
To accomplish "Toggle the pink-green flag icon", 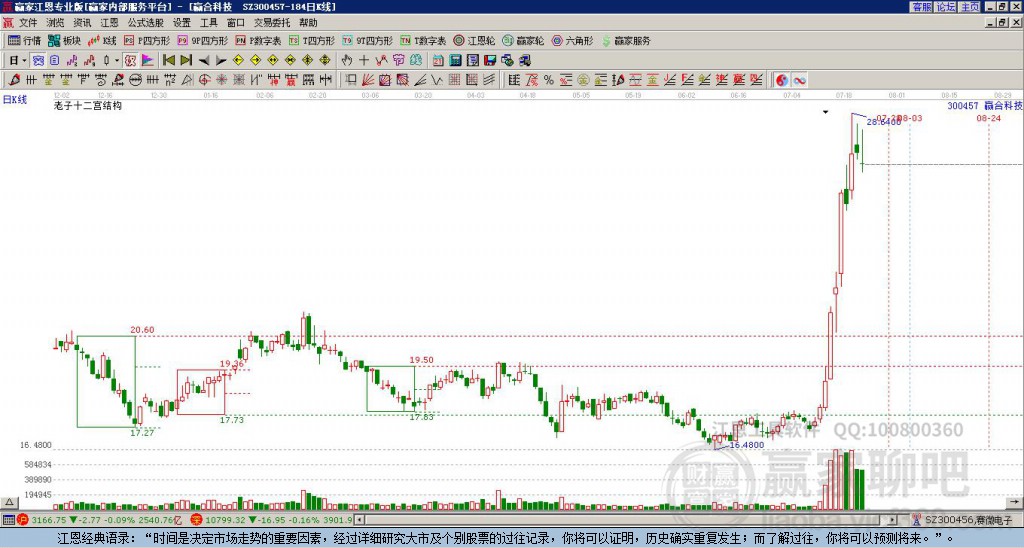I will (x=148, y=60).
